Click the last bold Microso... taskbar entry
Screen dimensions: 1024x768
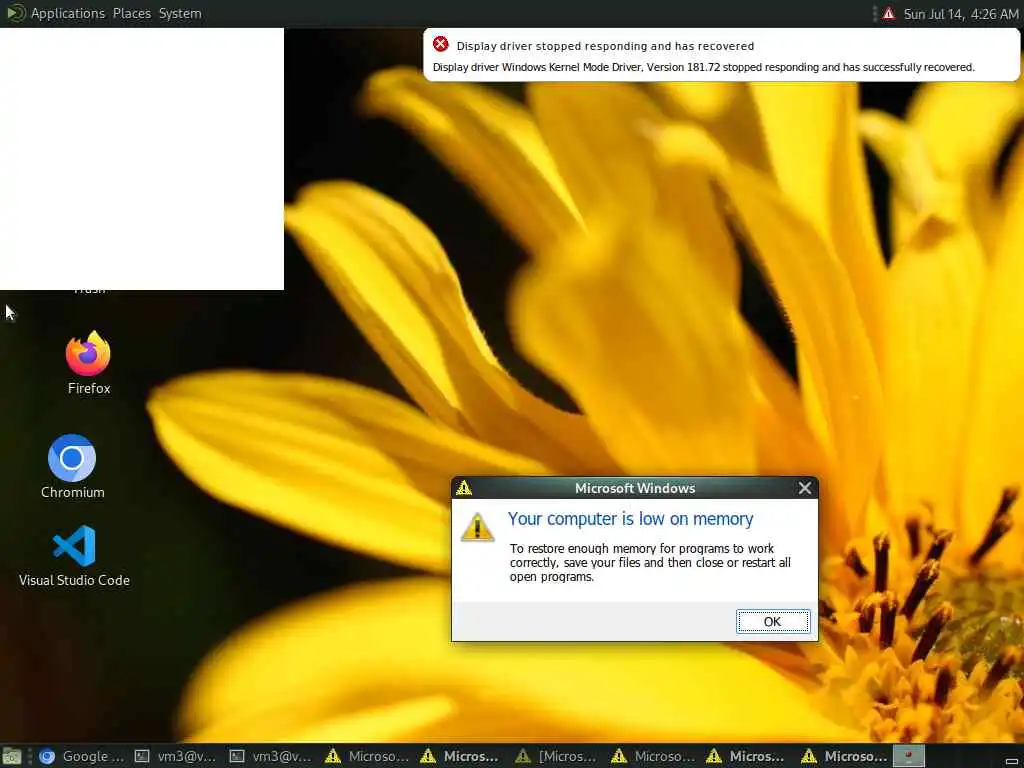coord(845,756)
